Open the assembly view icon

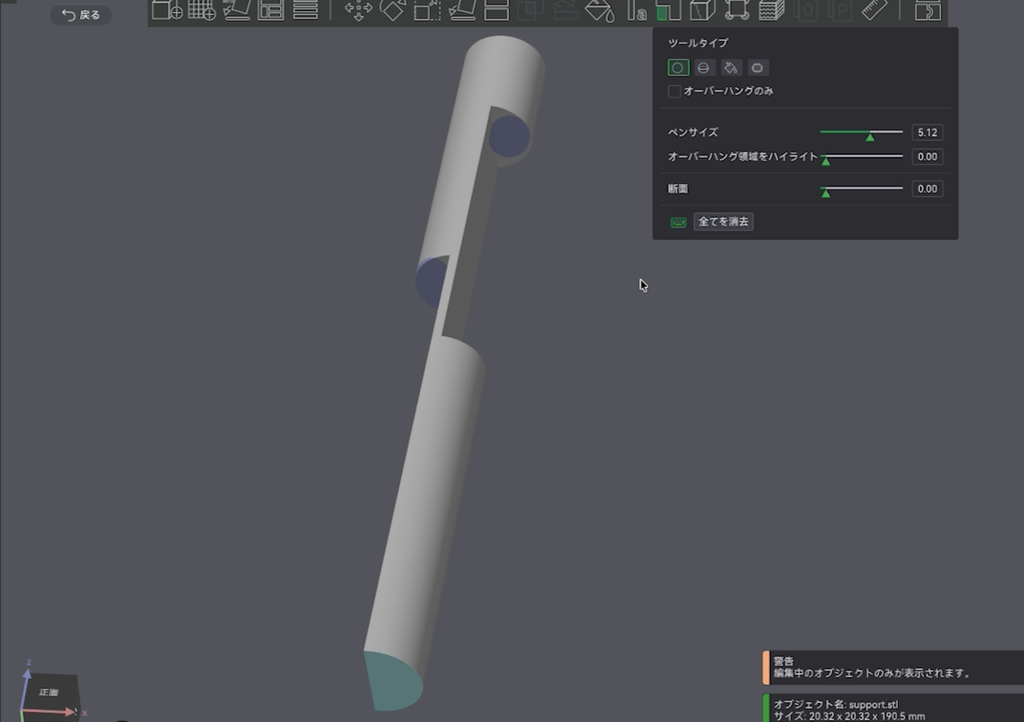coord(927,10)
